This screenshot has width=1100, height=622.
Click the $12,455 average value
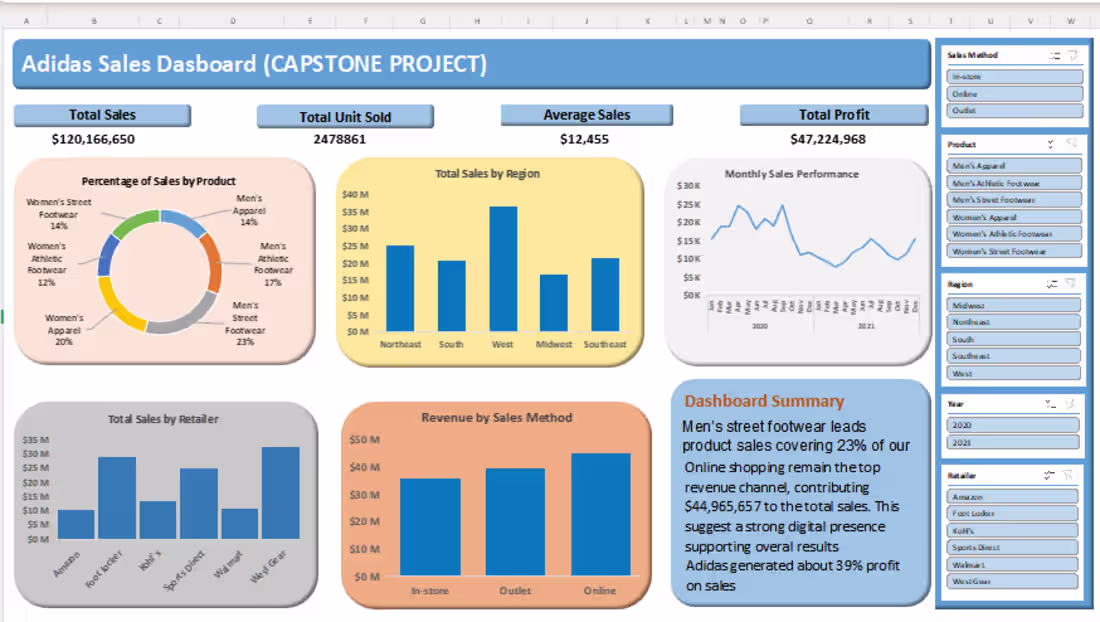(x=584, y=140)
